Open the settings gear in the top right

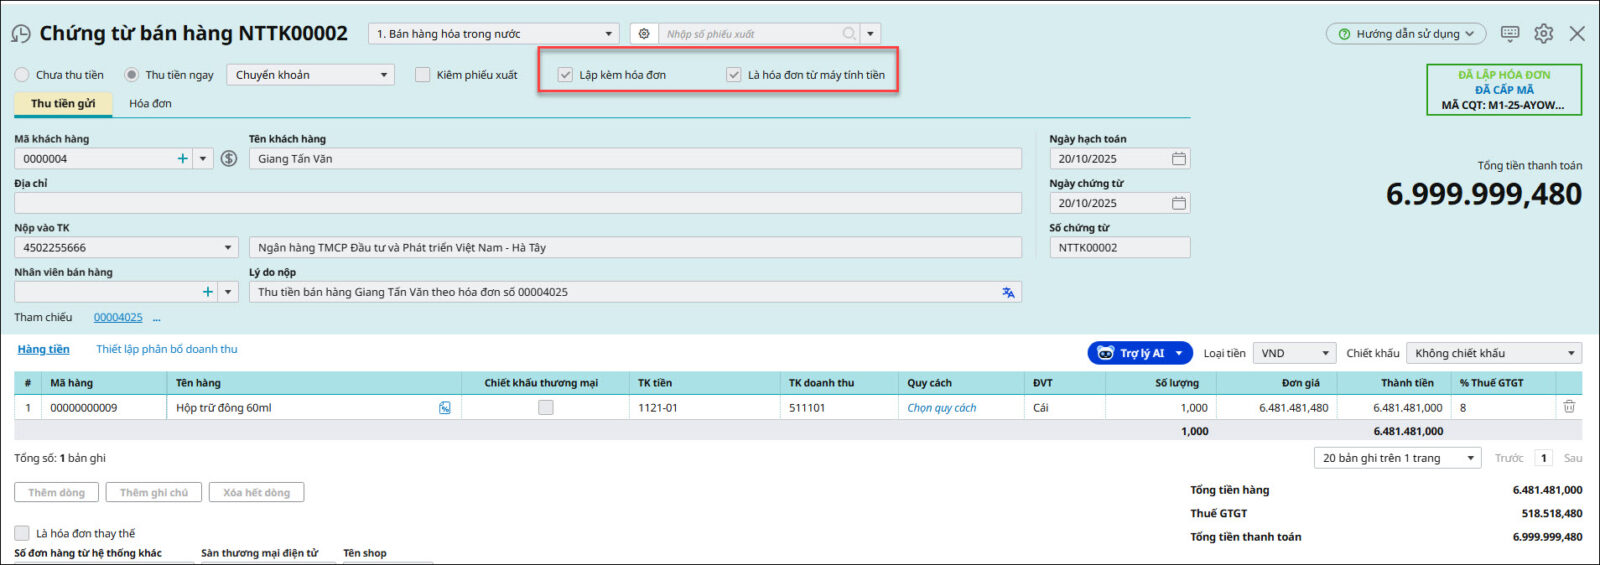[1544, 34]
